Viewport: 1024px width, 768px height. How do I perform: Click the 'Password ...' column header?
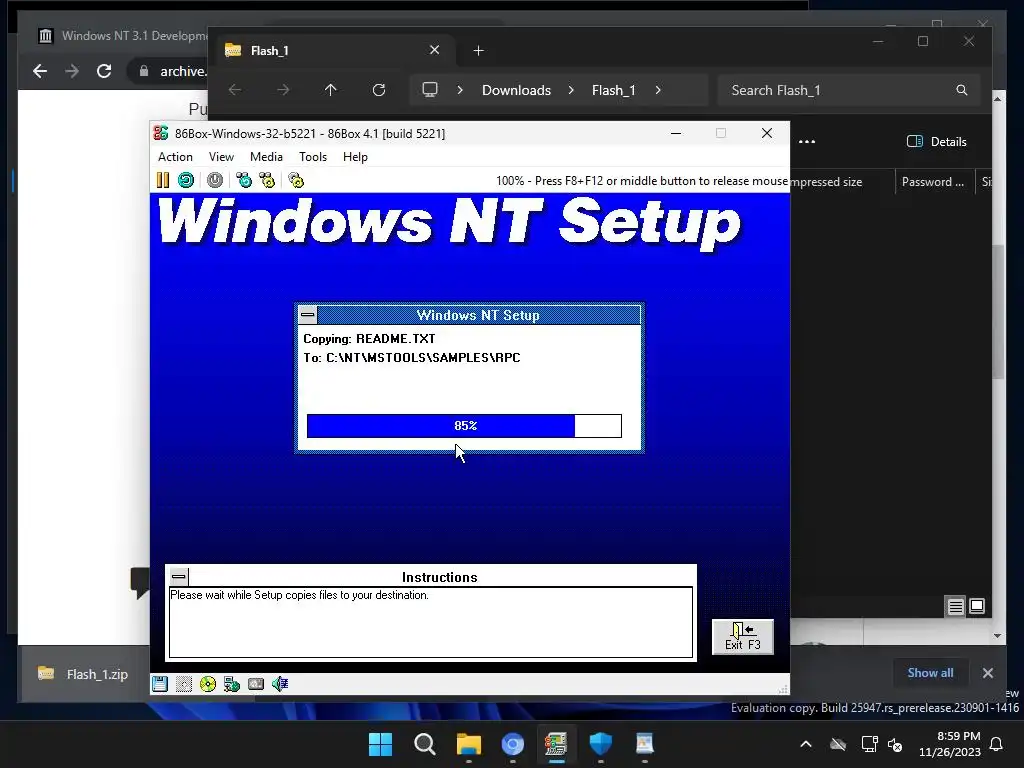933,182
